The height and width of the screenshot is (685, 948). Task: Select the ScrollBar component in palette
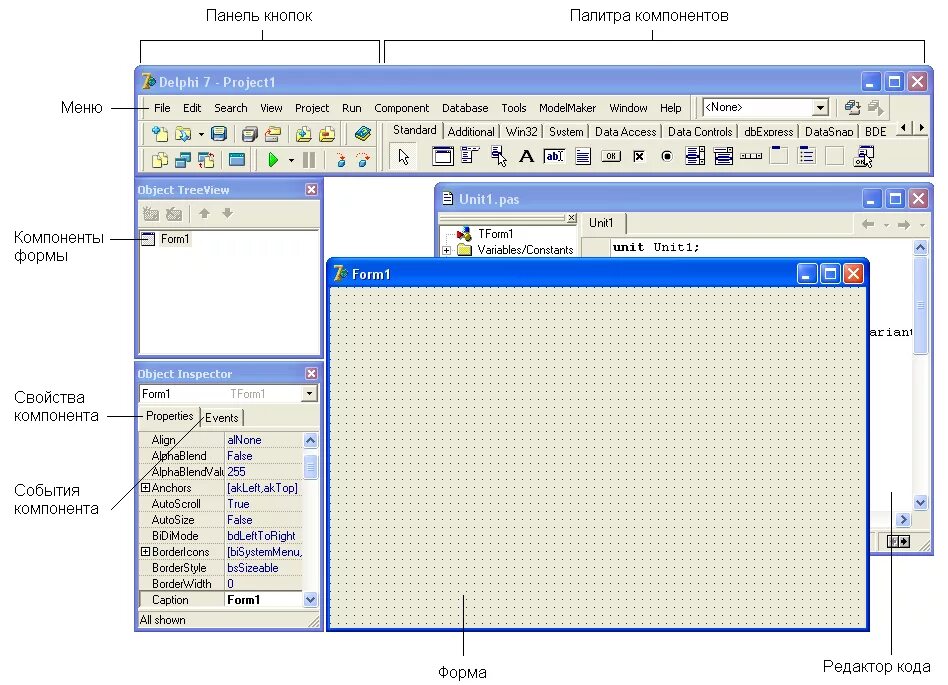tap(751, 156)
